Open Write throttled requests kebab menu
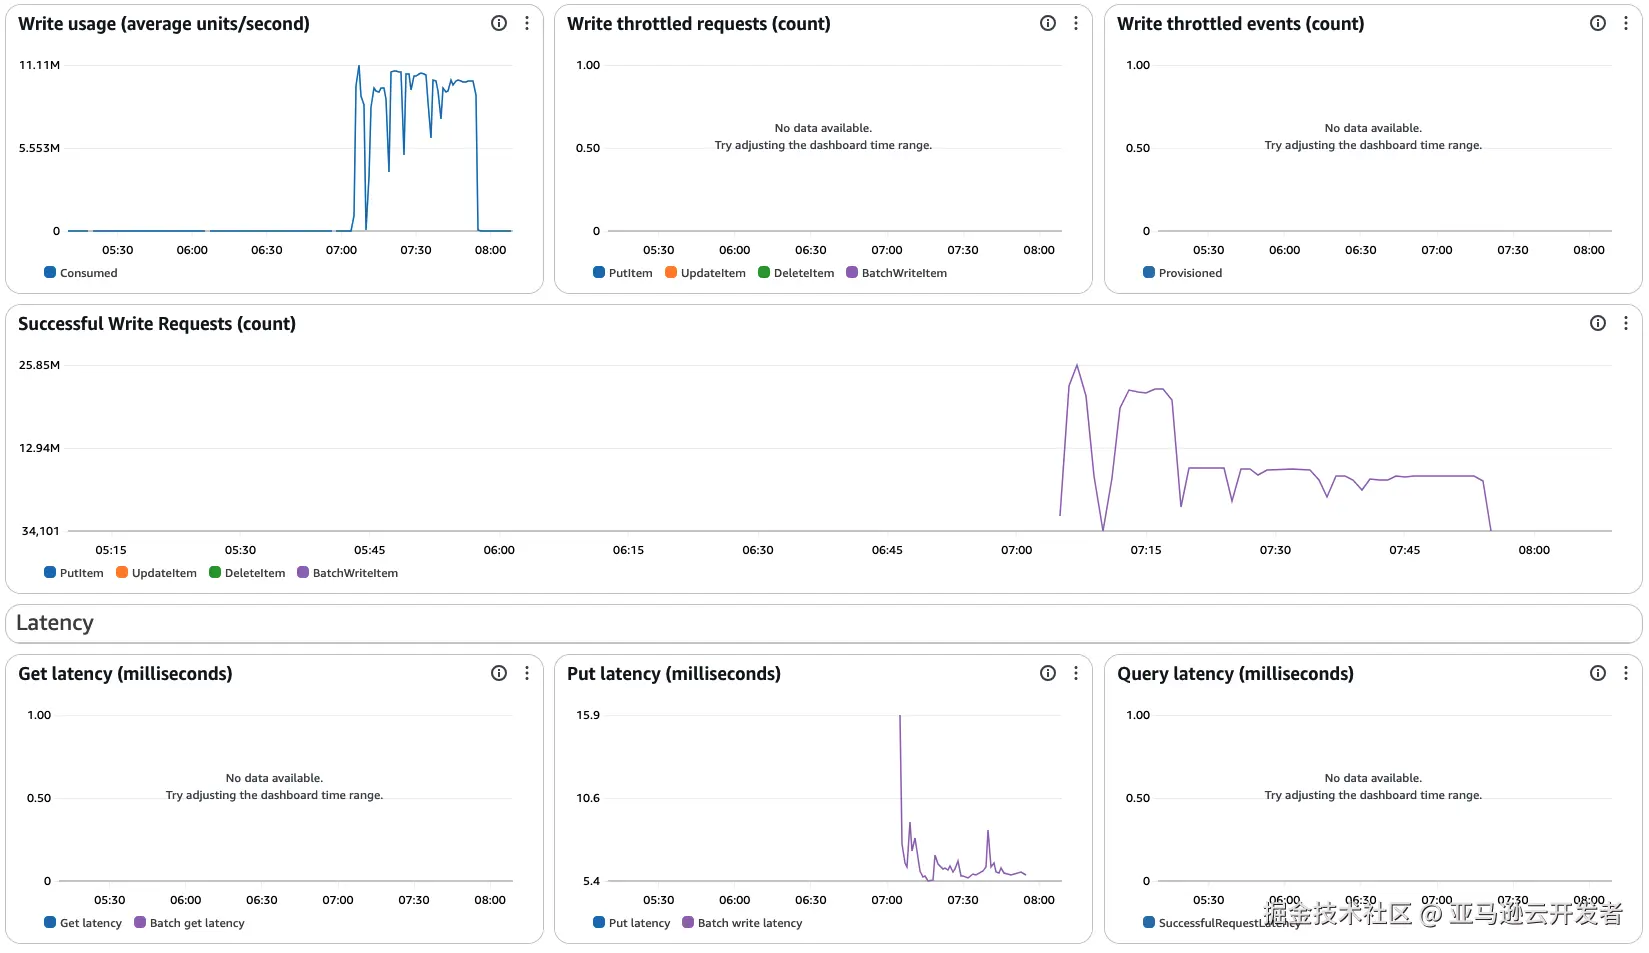The width and height of the screenshot is (1649, 953). coord(1076,23)
